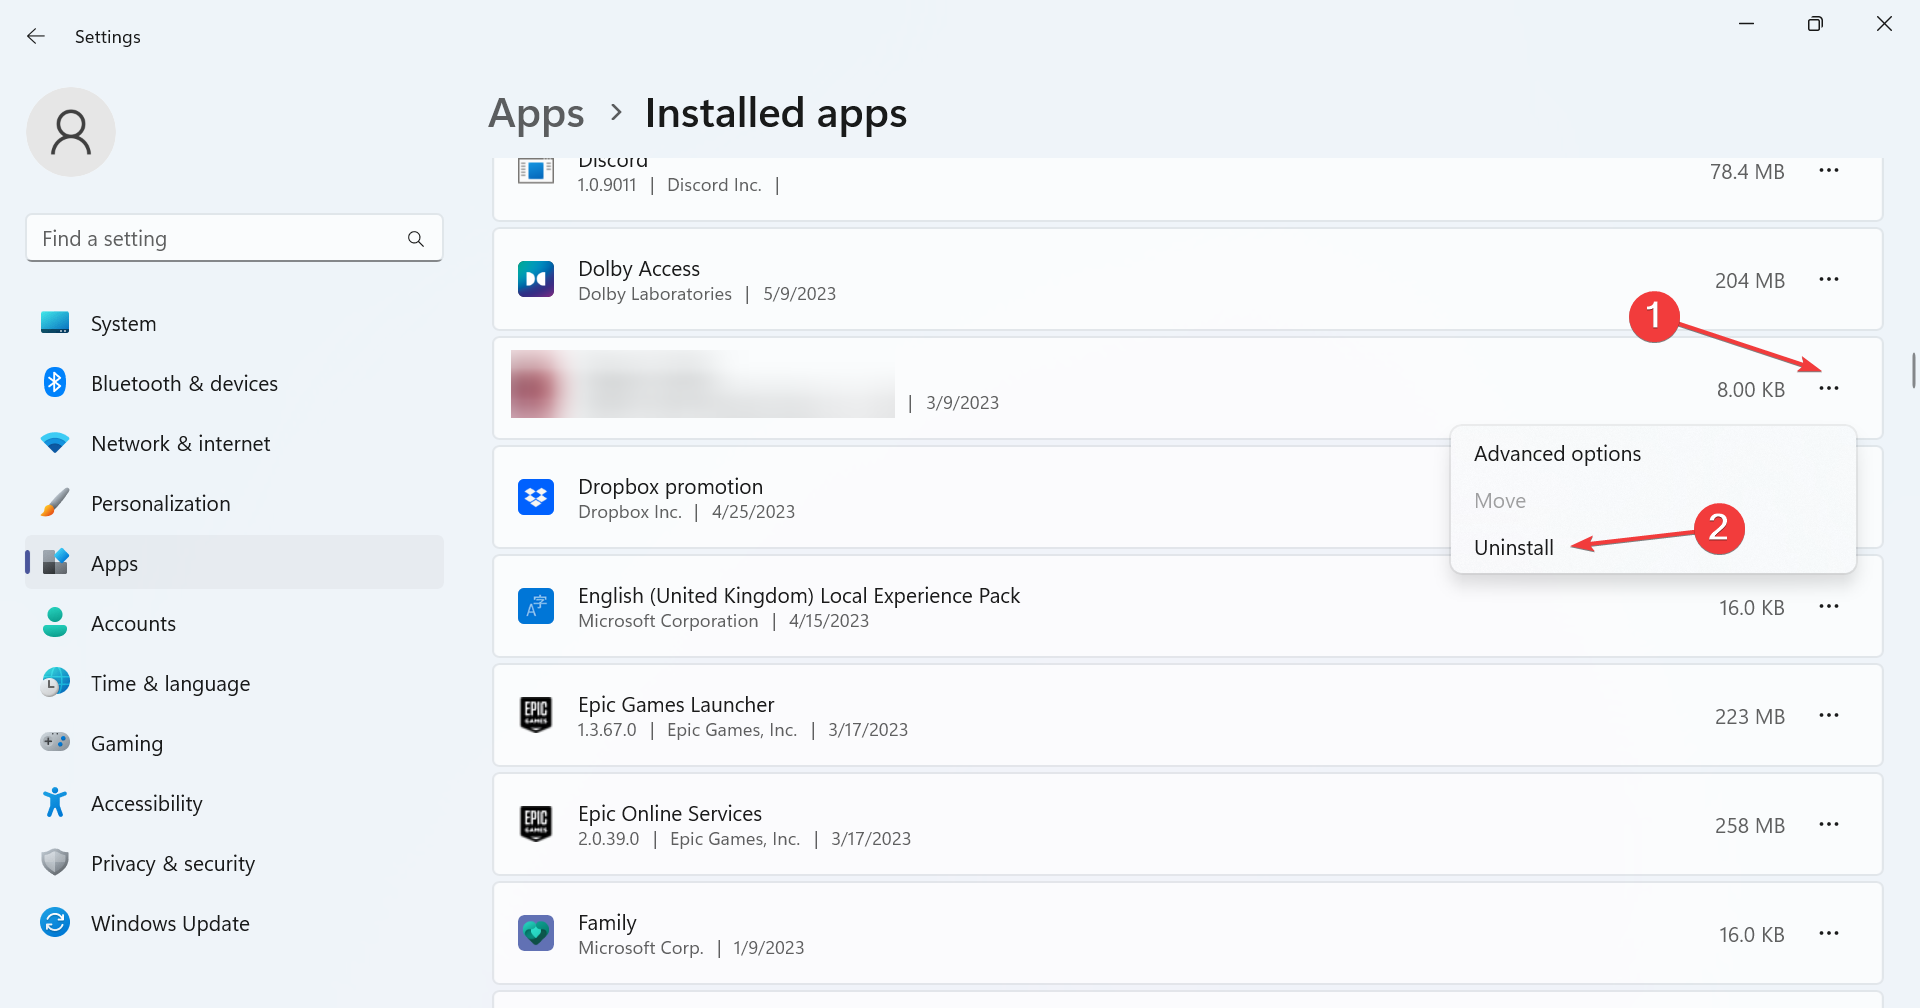This screenshot has width=1920, height=1008.
Task: Open more options for the 8.00 KB app
Action: pyautogui.click(x=1829, y=389)
